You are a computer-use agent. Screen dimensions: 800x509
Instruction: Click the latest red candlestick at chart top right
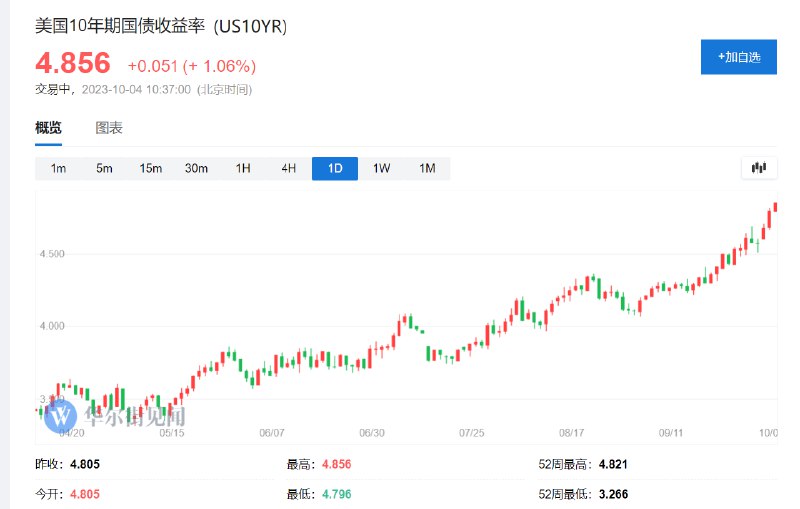775,207
